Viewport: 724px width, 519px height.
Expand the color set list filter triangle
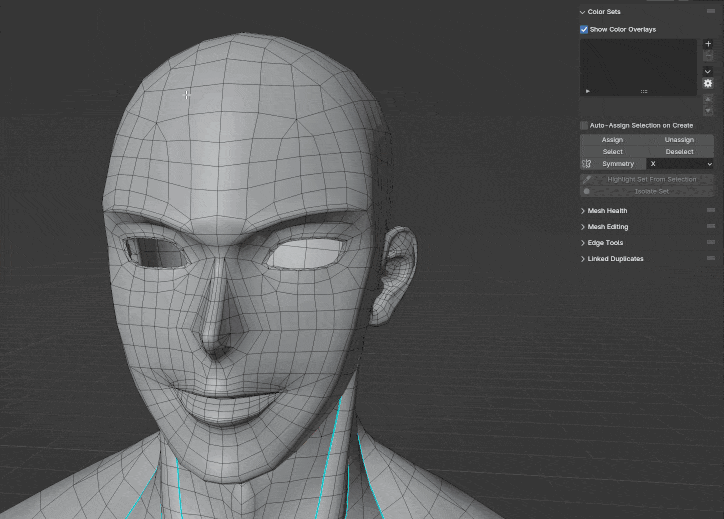coord(588,91)
